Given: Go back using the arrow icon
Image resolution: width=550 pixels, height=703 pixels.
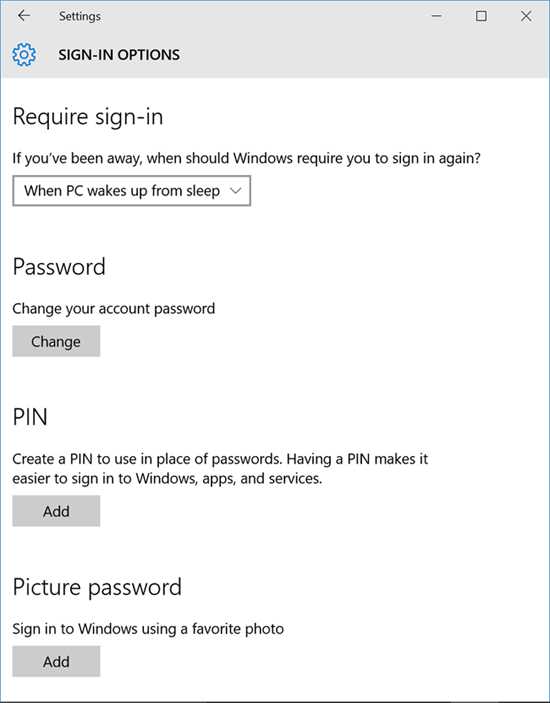Looking at the screenshot, I should coord(24,16).
